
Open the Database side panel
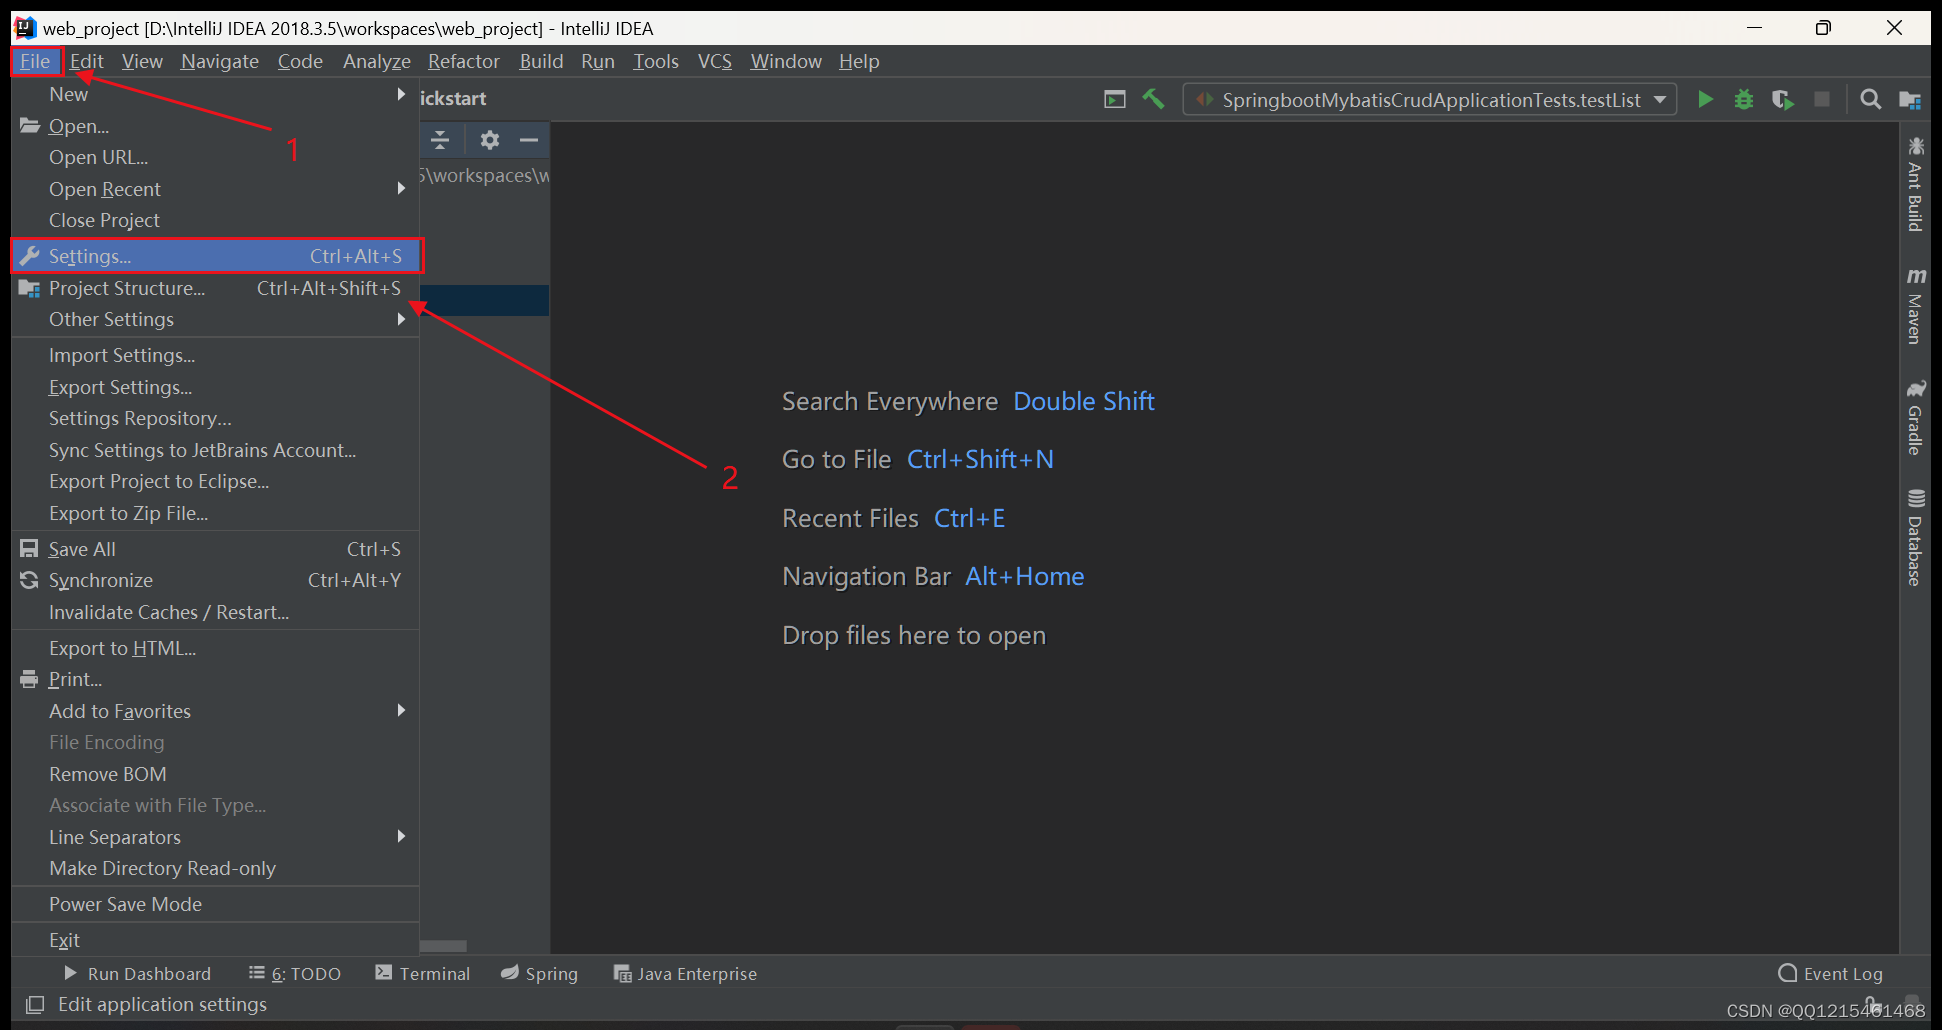(1915, 538)
